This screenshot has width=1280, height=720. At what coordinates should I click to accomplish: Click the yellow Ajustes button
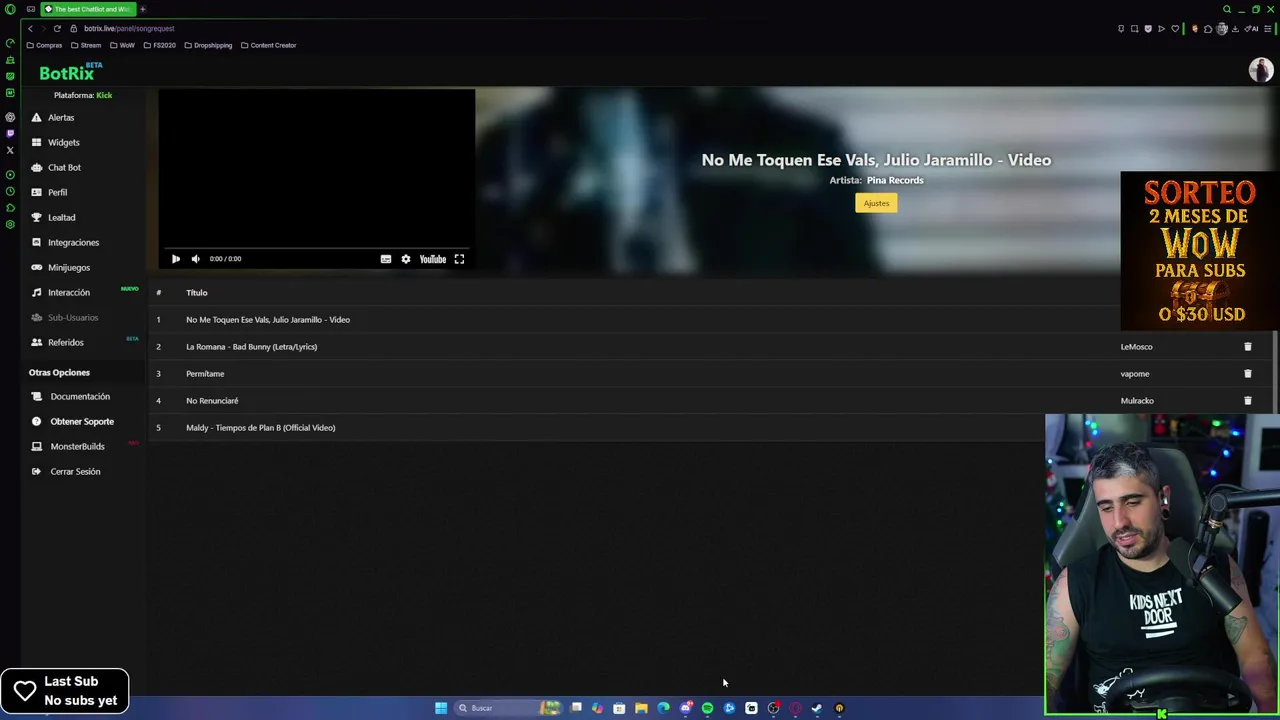coord(876,203)
